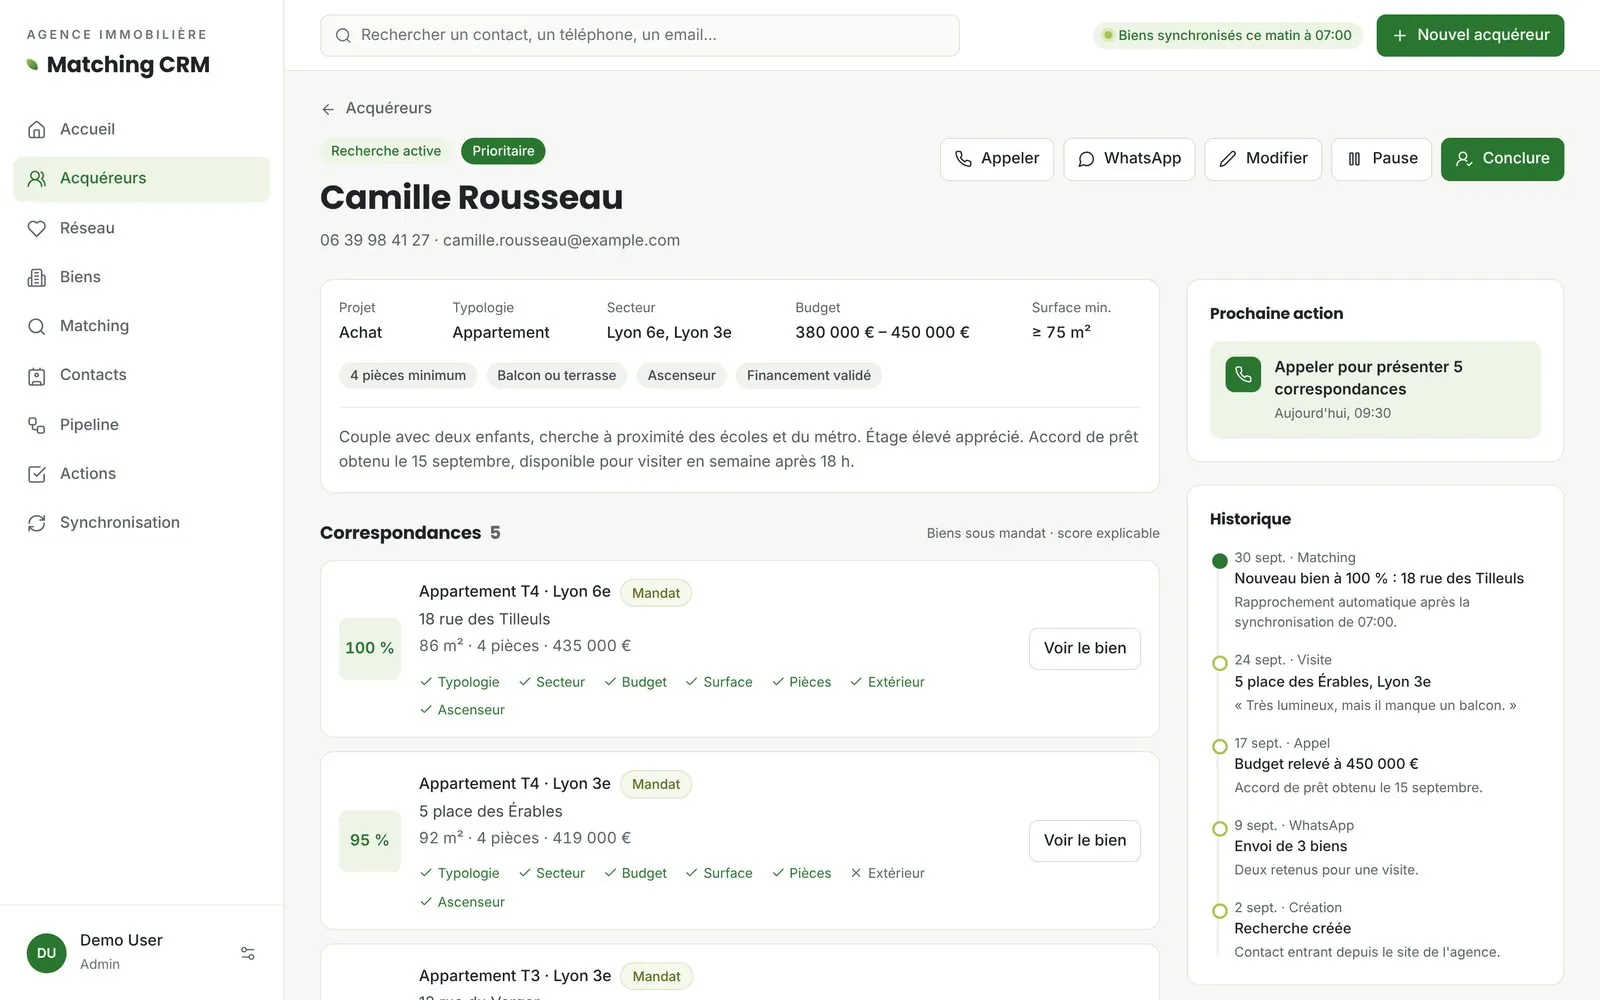
Task: Open the Matching magnifier icon in sidebar
Action: point(37,326)
